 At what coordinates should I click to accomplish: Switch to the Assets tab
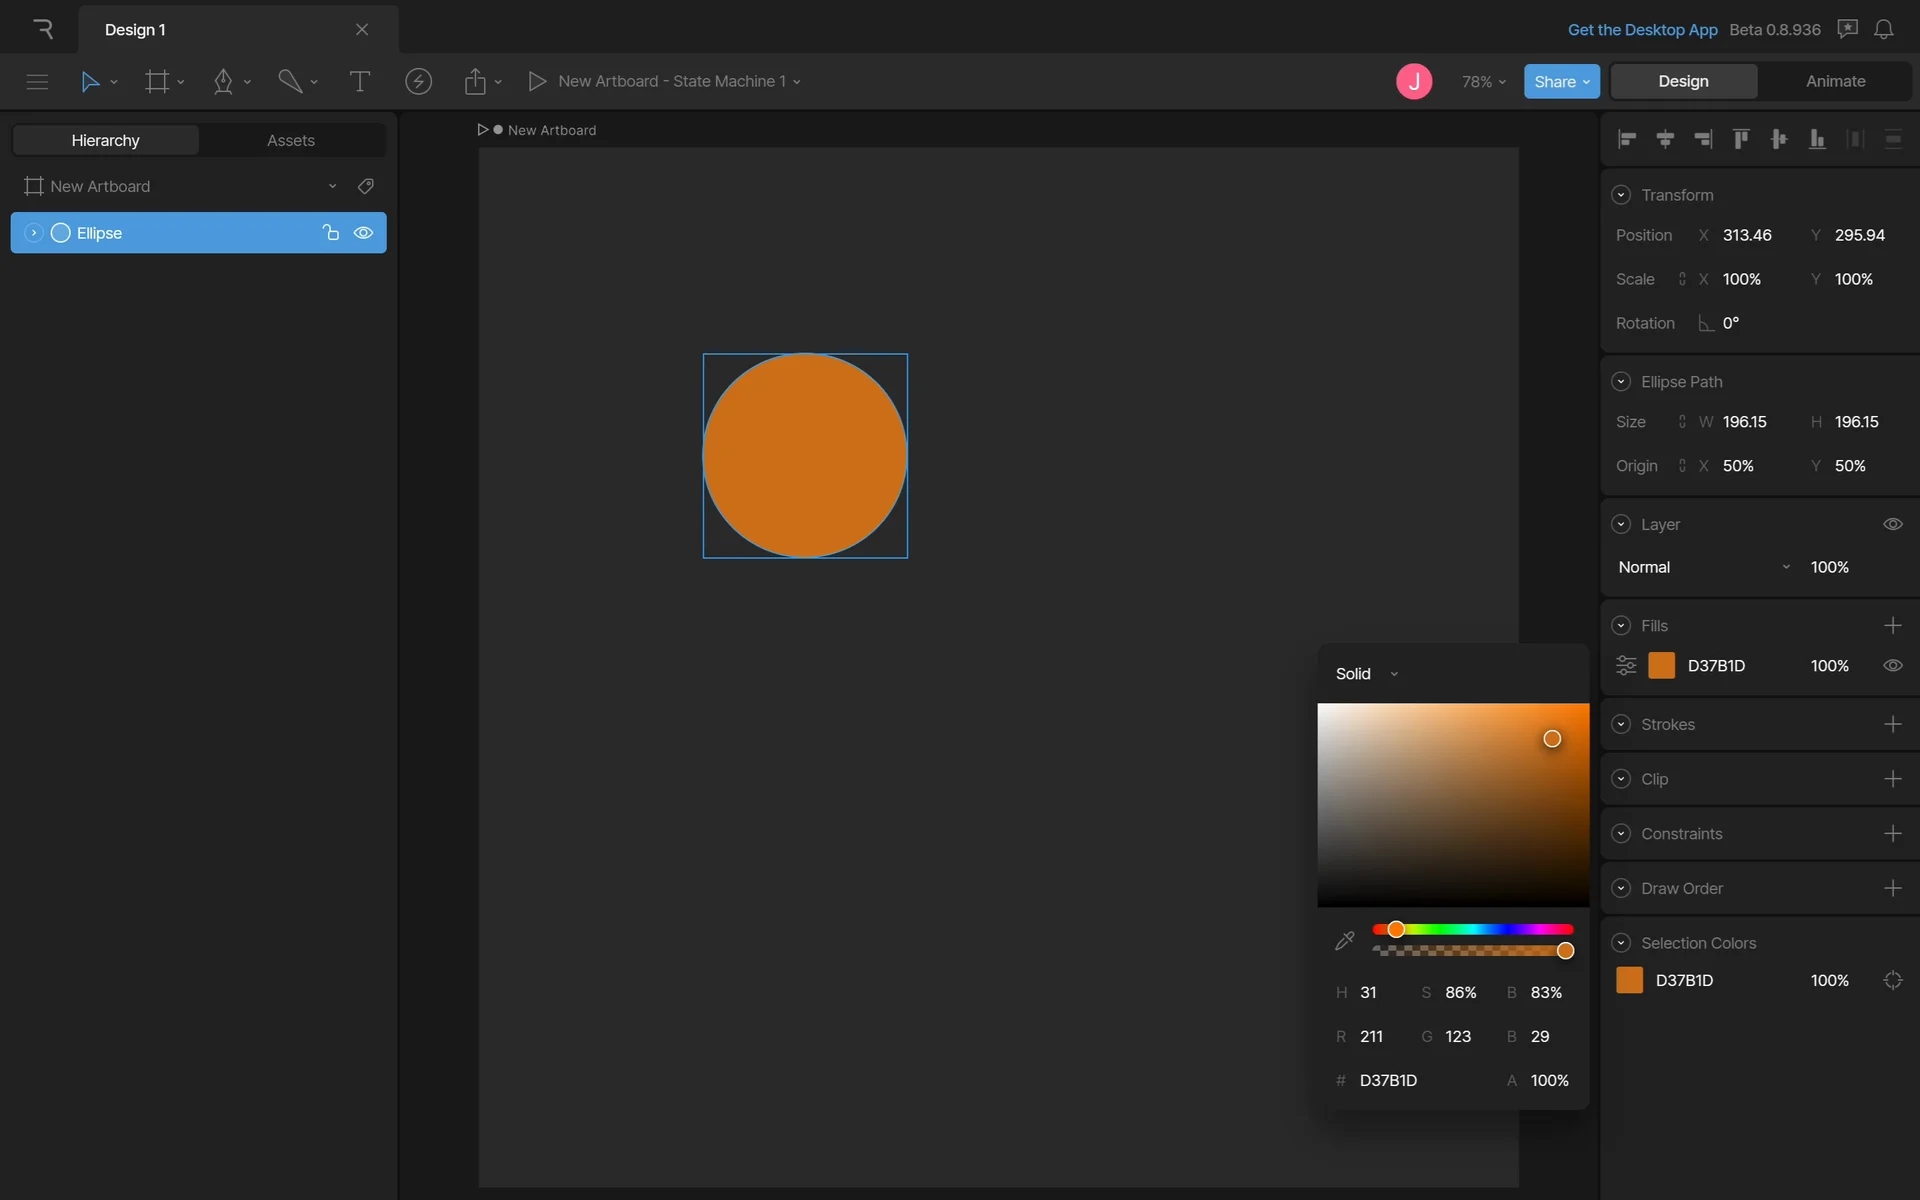coord(290,141)
